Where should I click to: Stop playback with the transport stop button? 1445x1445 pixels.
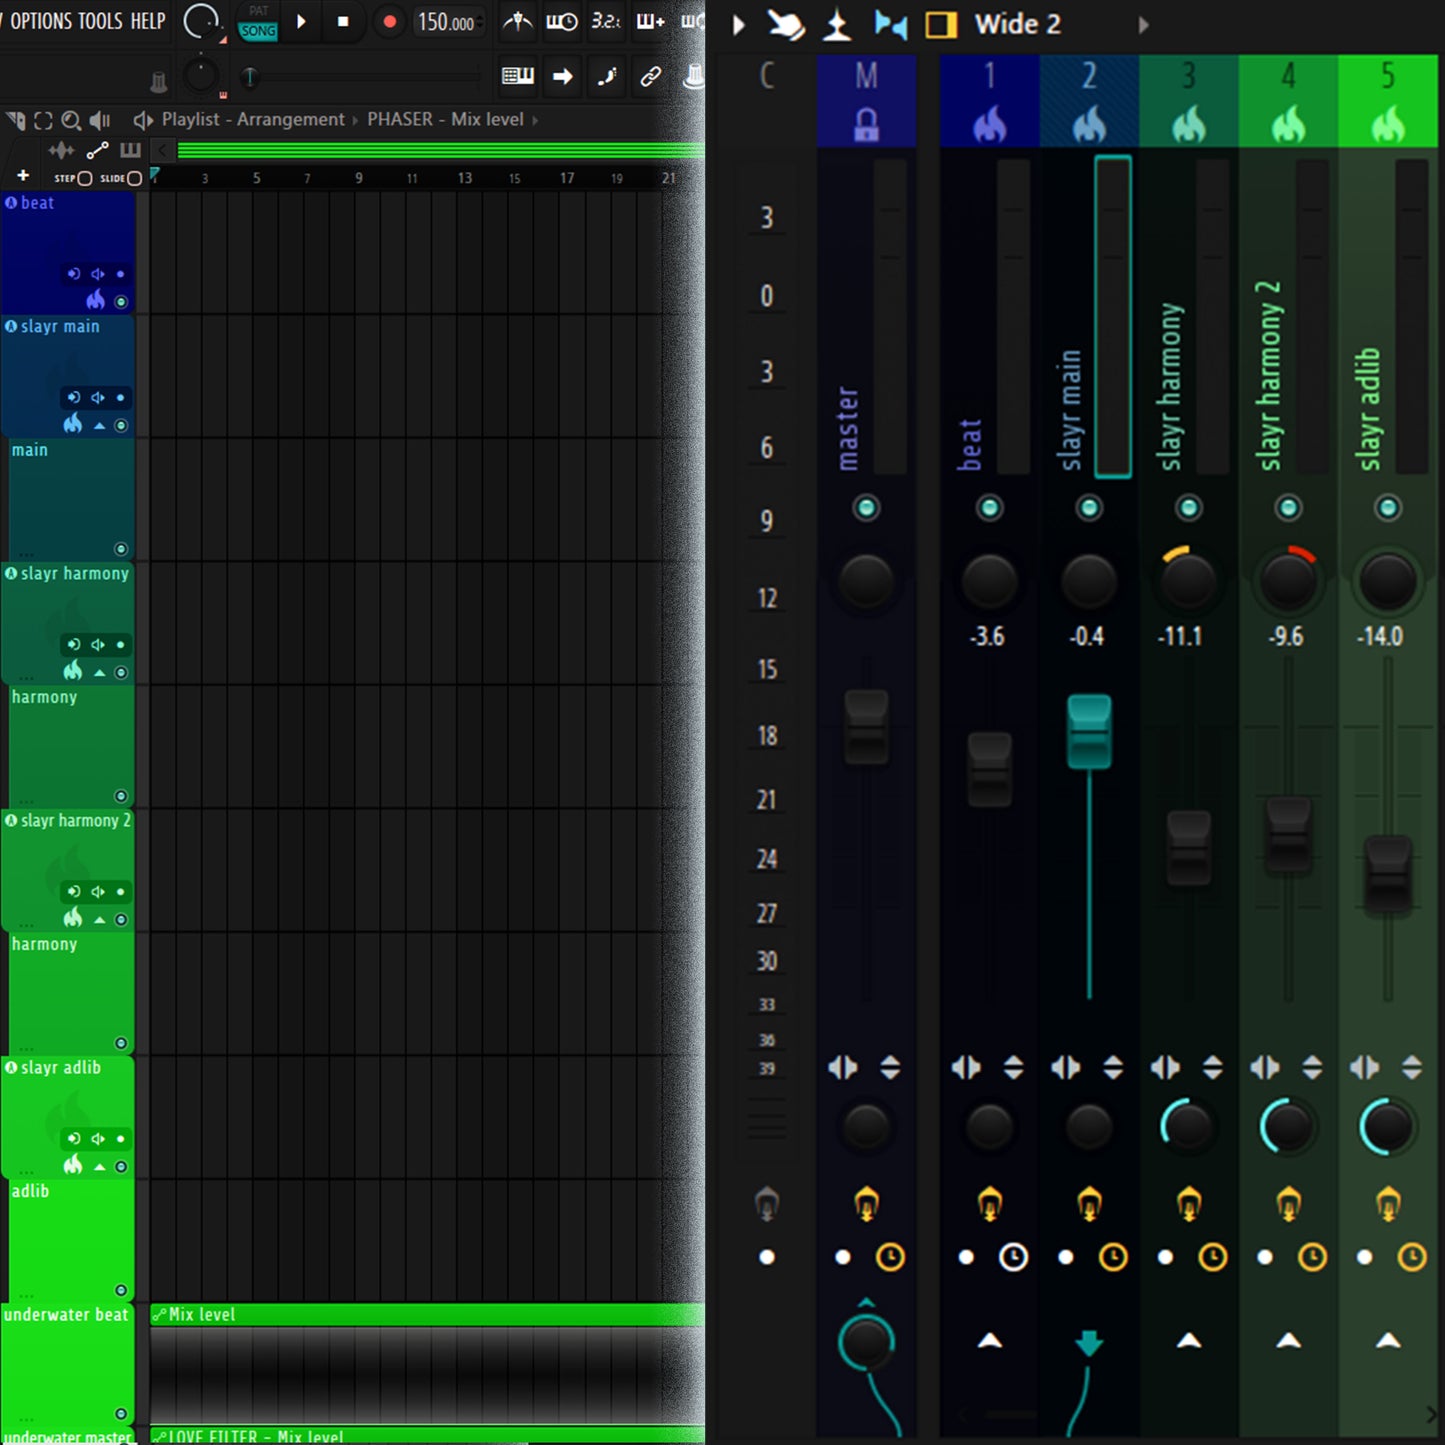click(x=343, y=21)
